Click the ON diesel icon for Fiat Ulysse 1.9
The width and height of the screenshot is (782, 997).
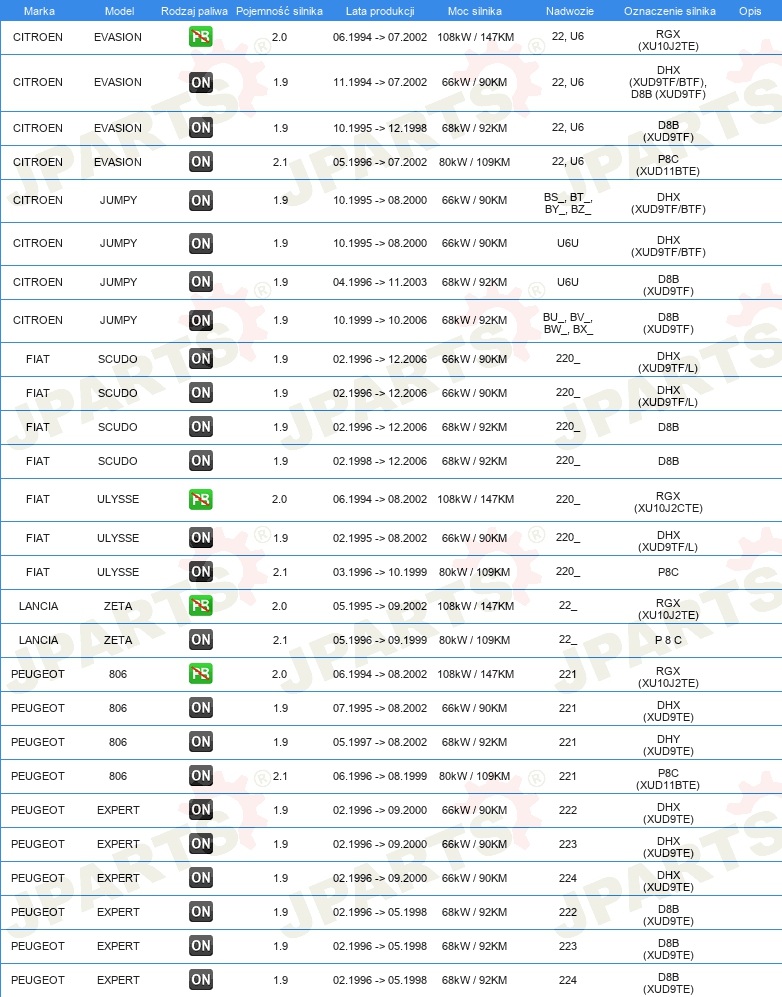click(x=201, y=538)
